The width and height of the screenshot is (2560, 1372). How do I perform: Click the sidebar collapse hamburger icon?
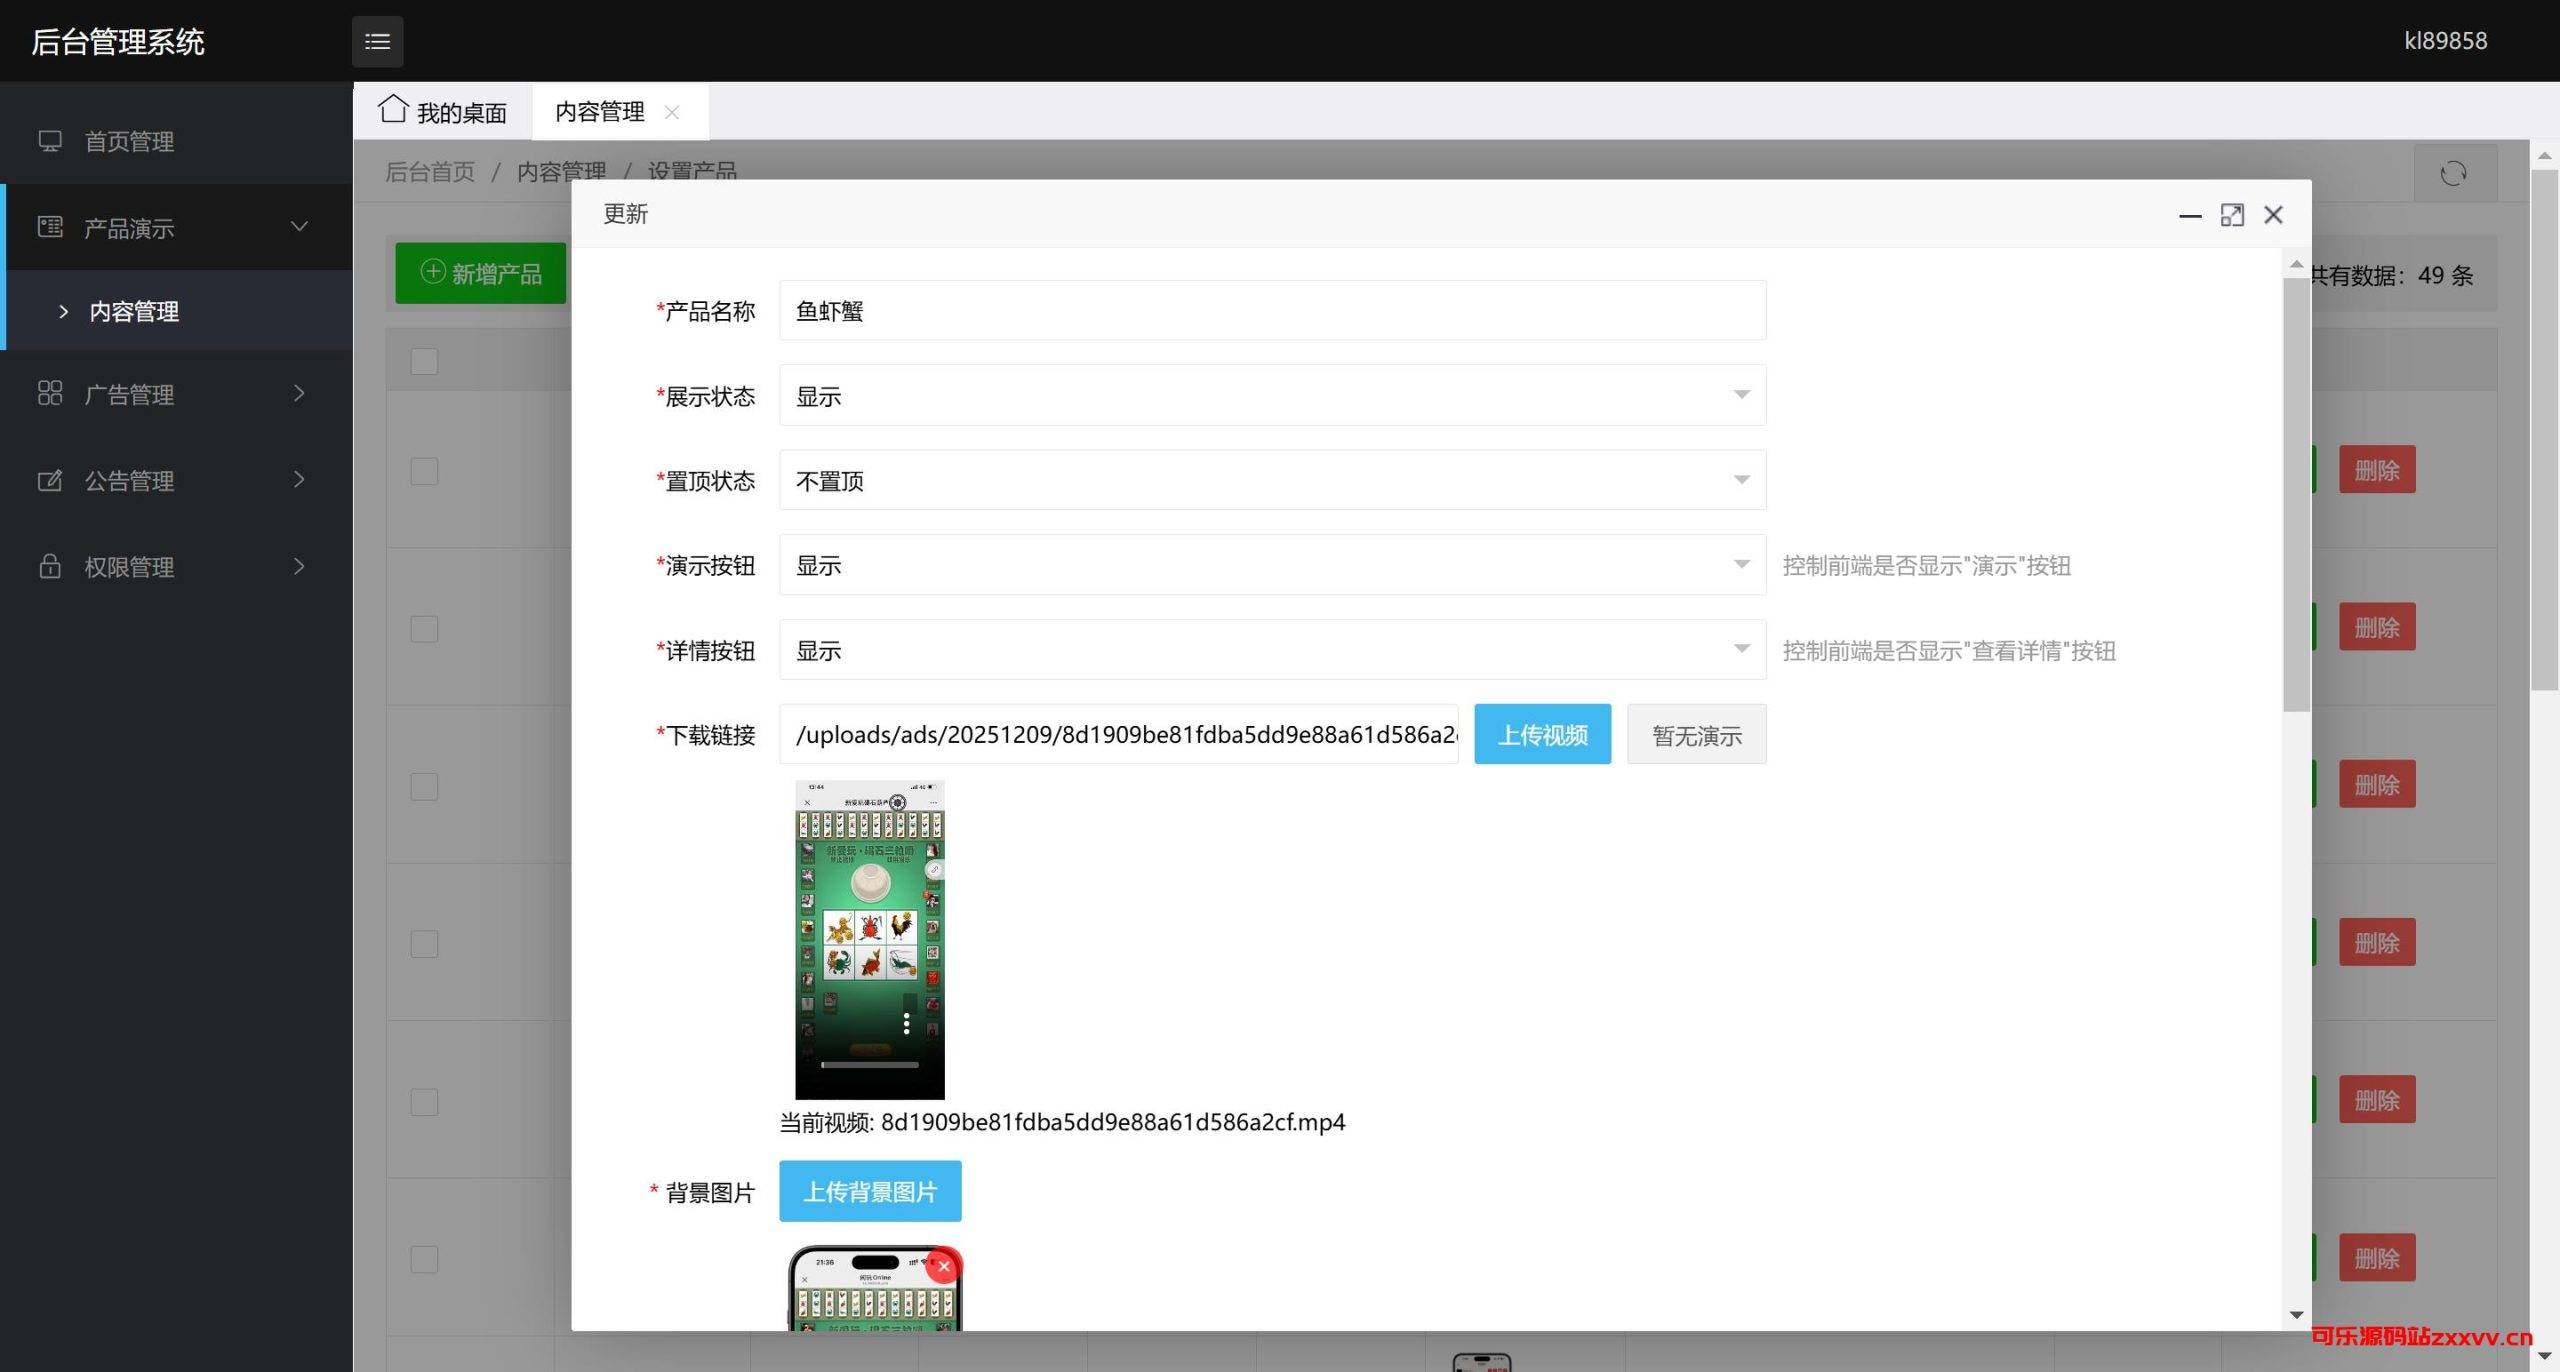tap(377, 41)
